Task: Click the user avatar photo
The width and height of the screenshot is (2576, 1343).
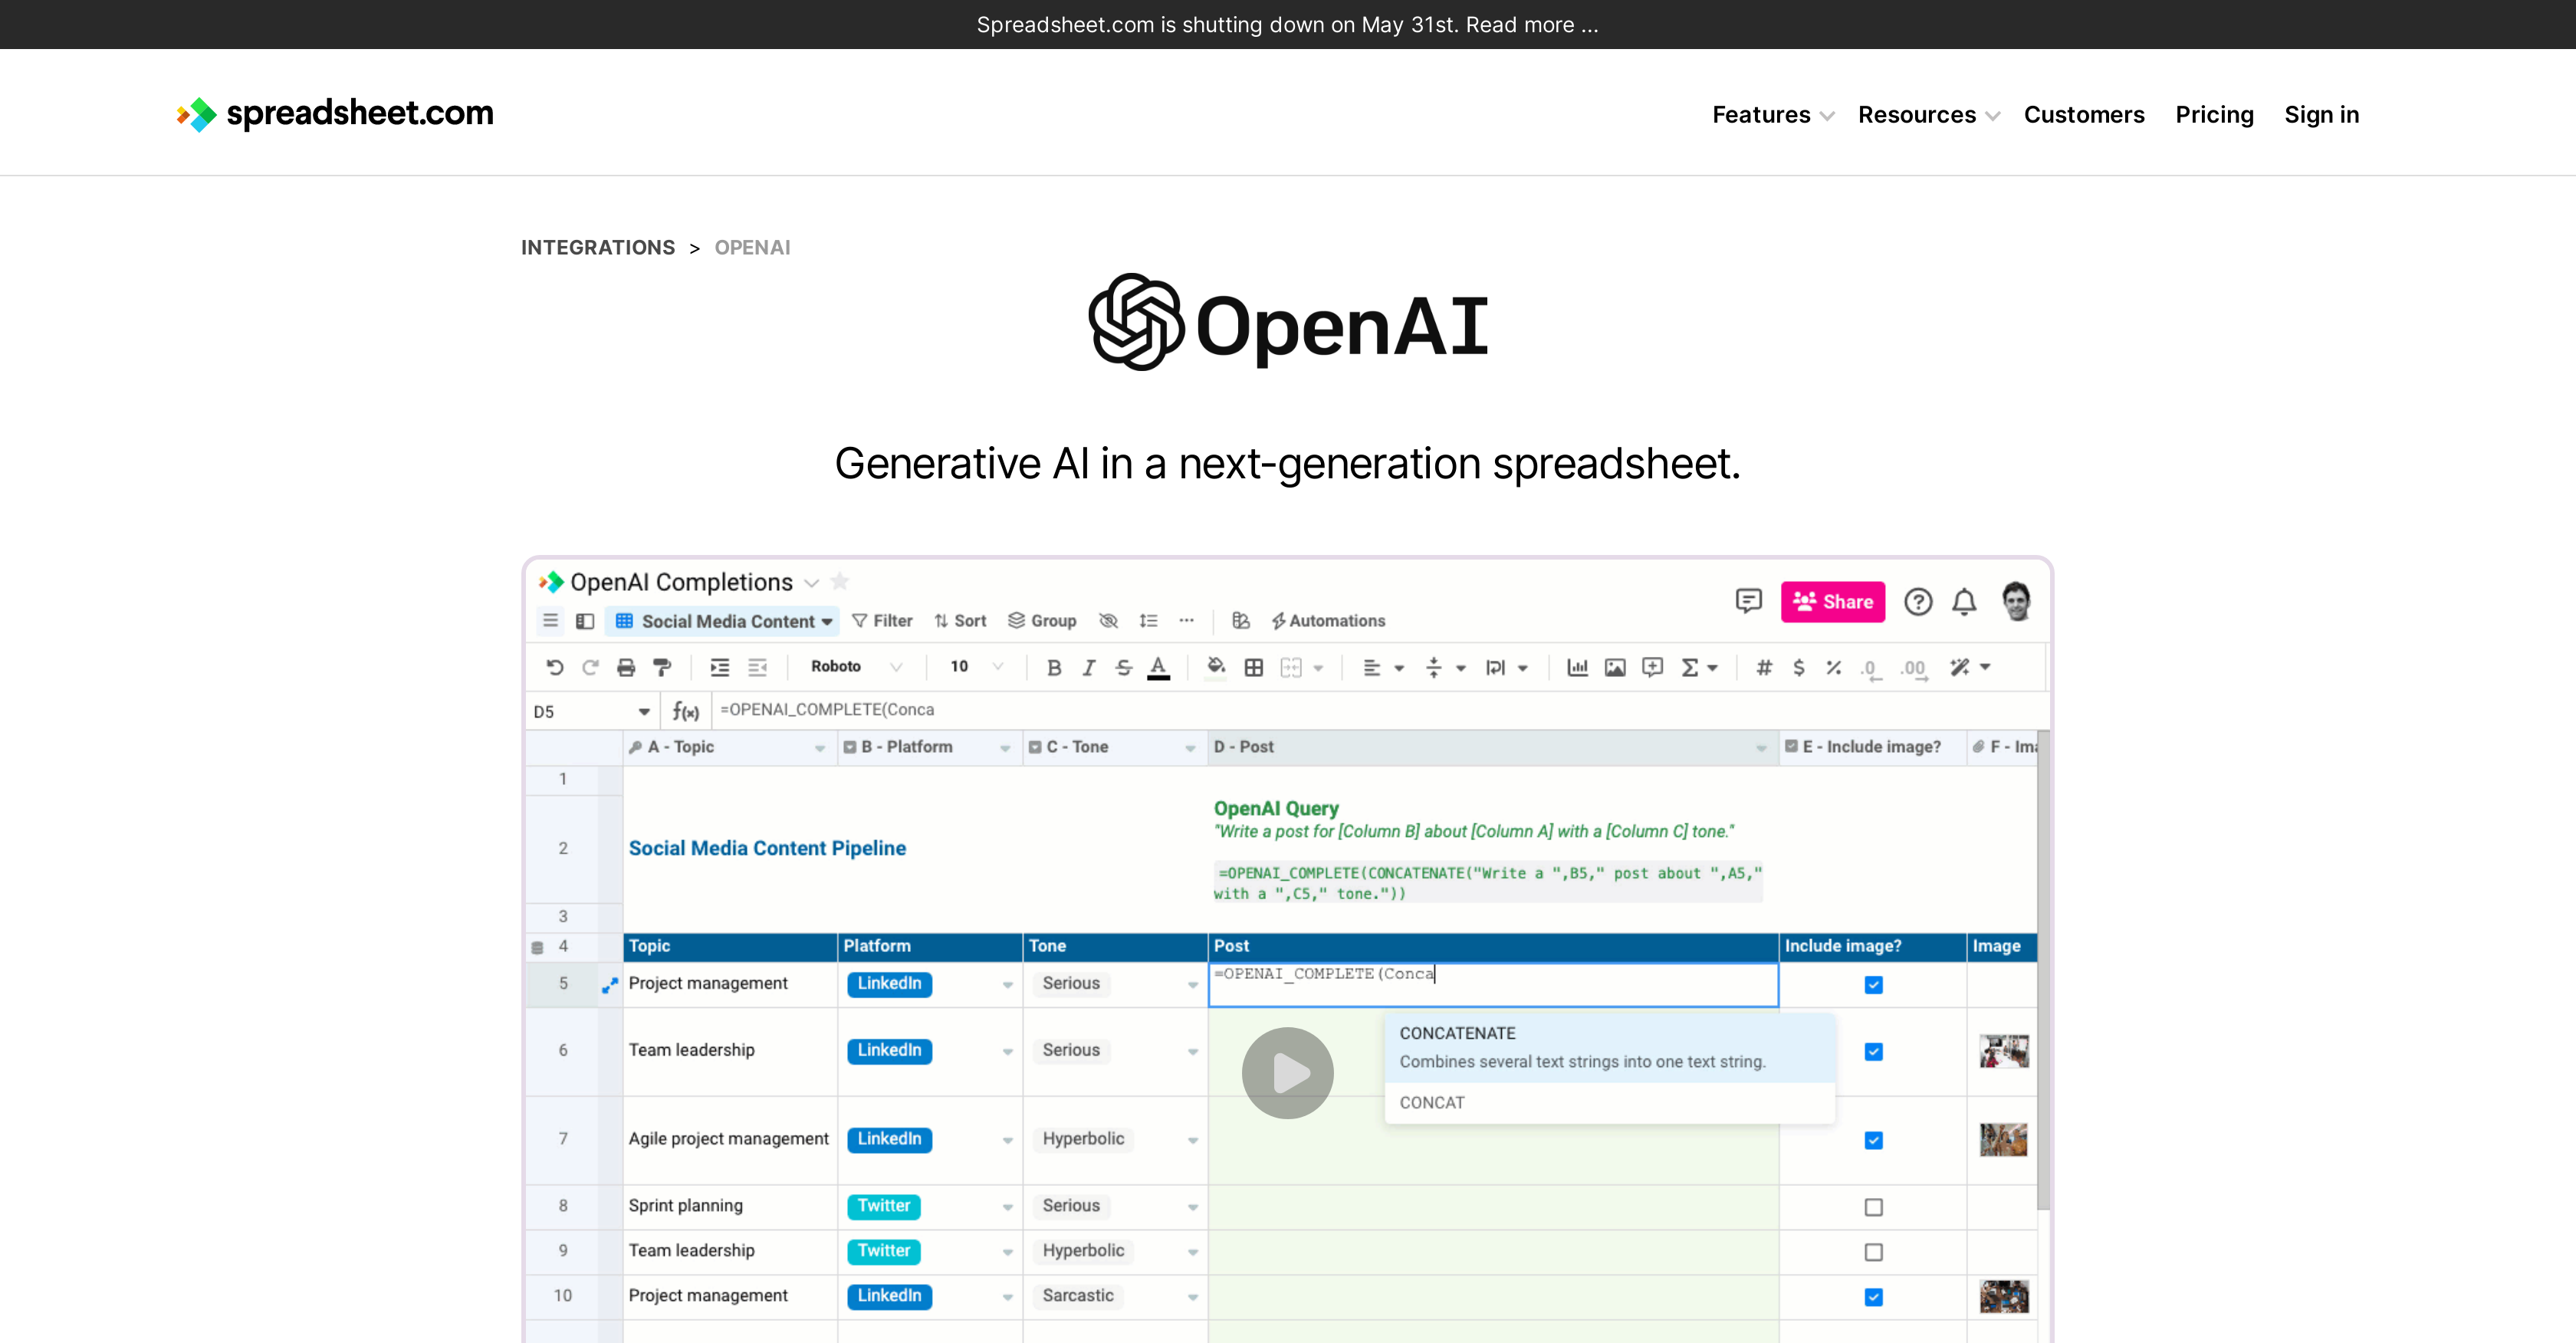Action: tap(2016, 601)
